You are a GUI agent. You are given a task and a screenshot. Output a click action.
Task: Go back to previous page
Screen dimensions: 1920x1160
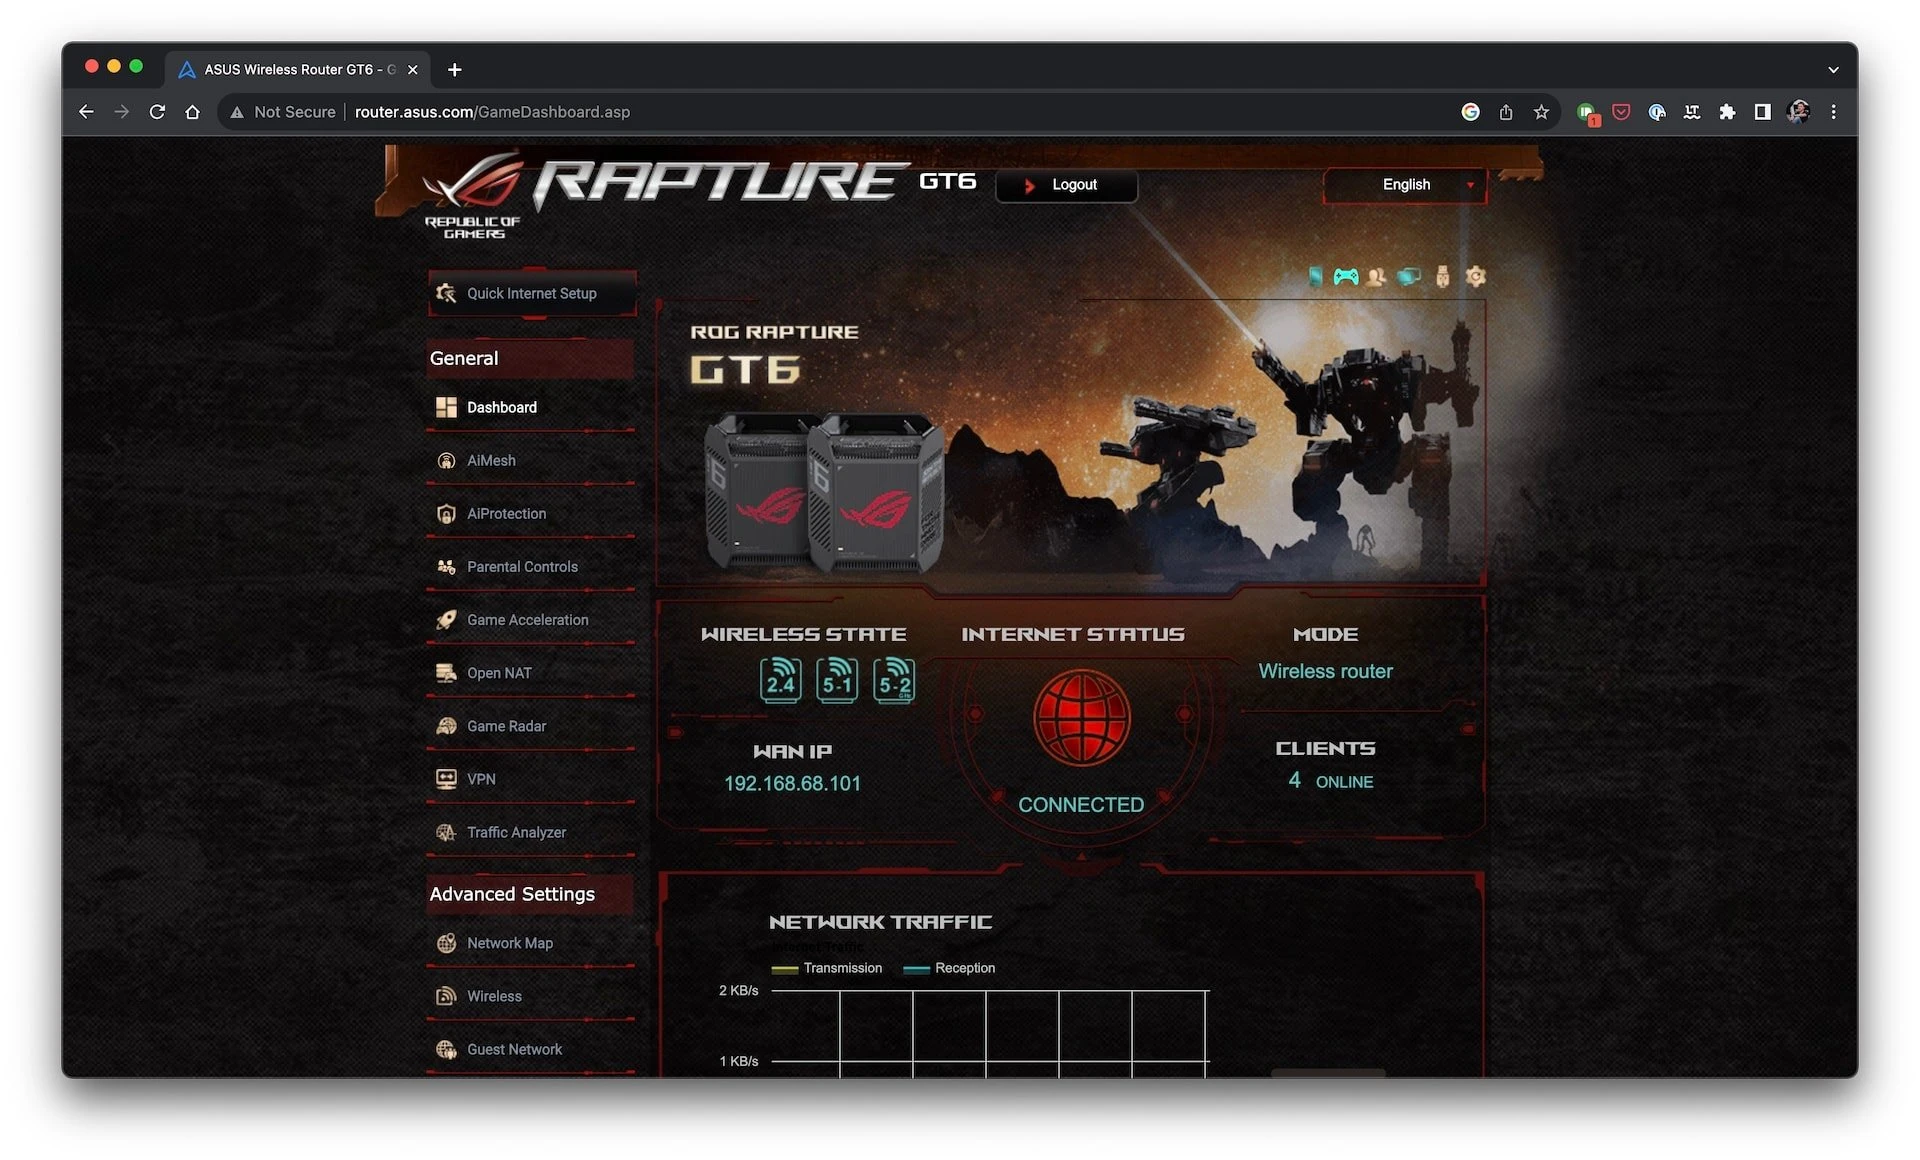point(86,112)
